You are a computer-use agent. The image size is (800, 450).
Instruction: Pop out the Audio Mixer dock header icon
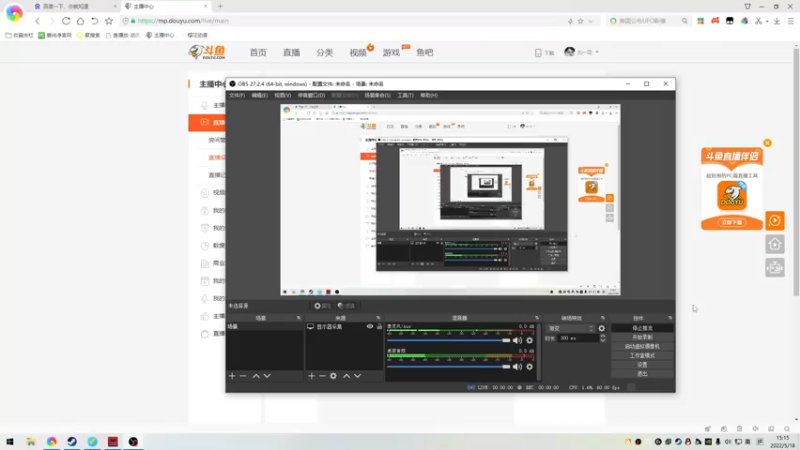point(537,318)
